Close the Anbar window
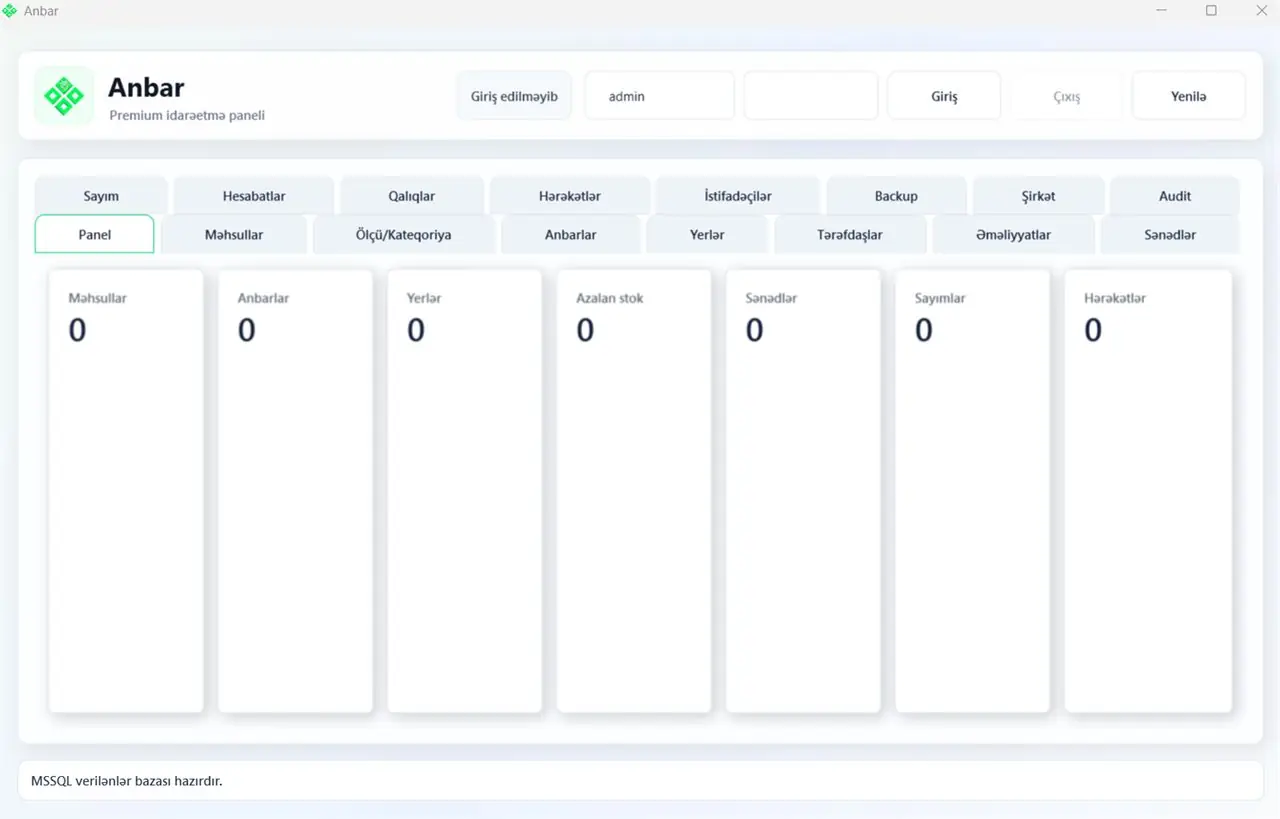This screenshot has height=819, width=1280. coord(1261,10)
